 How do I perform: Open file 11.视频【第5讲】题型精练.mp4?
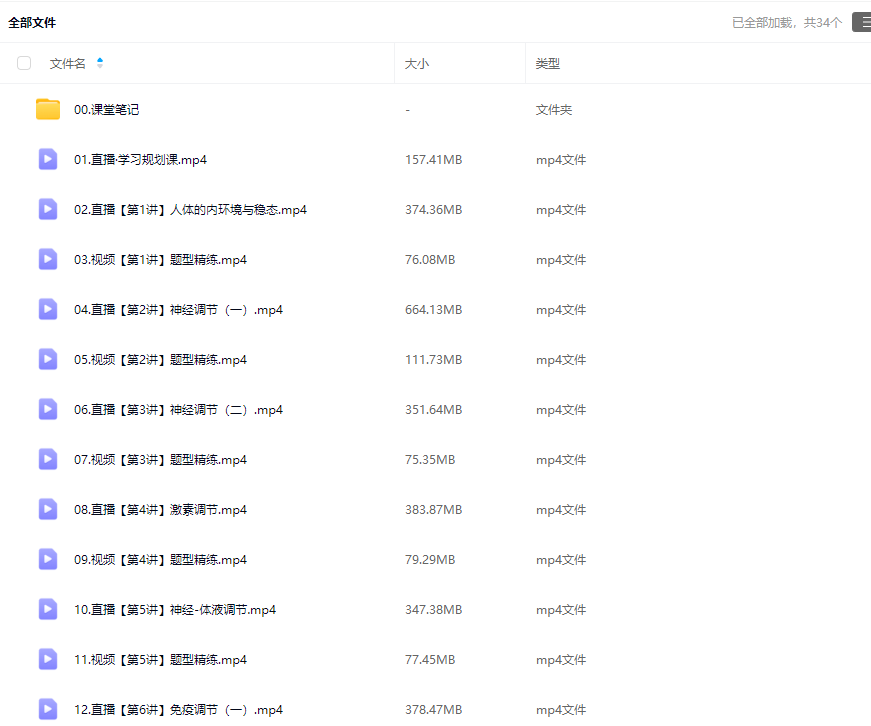160,660
